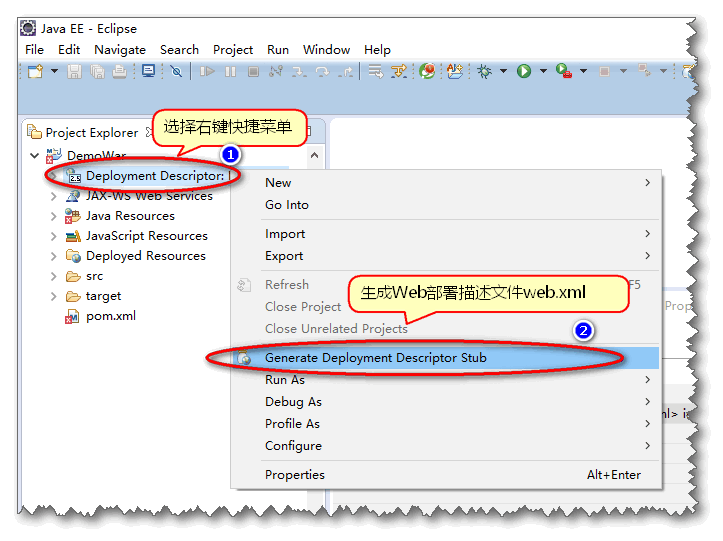Expand the JAX-WS Web Services node
Image resolution: width=723 pixels, height=541 pixels.
click(x=53, y=196)
